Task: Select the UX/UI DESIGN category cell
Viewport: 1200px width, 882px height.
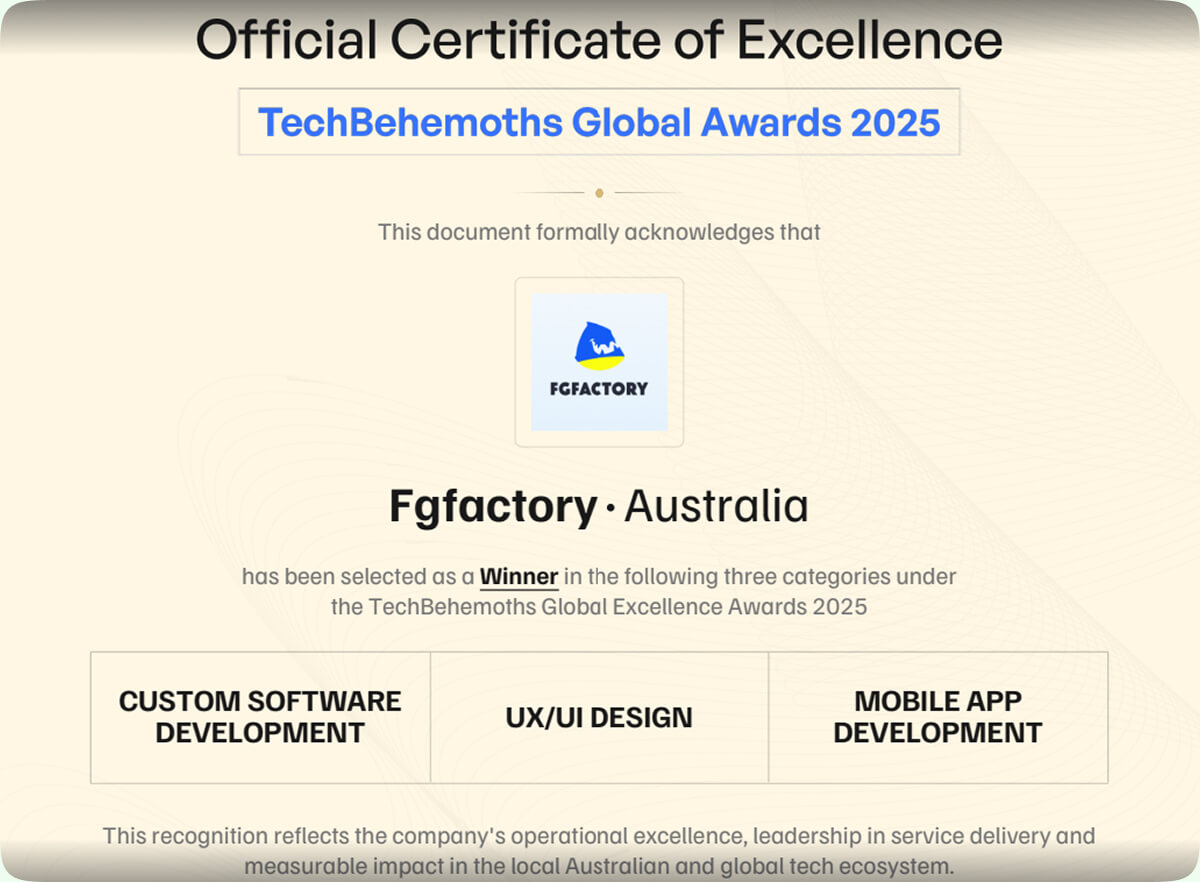Action: pyautogui.click(x=599, y=717)
